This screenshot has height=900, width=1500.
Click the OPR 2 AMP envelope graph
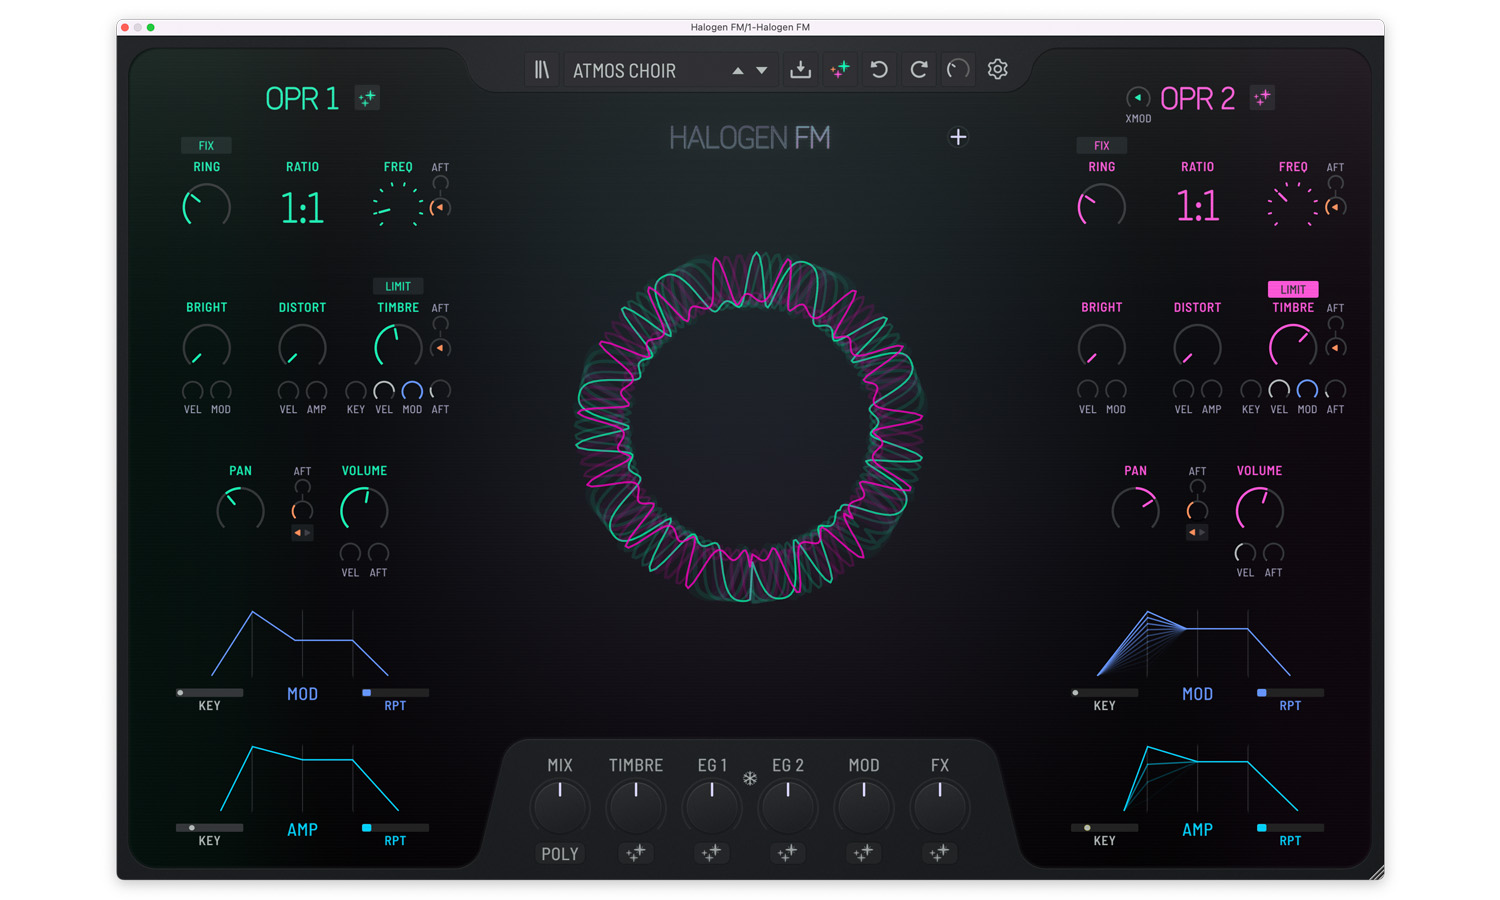pyautogui.click(x=1210, y=778)
